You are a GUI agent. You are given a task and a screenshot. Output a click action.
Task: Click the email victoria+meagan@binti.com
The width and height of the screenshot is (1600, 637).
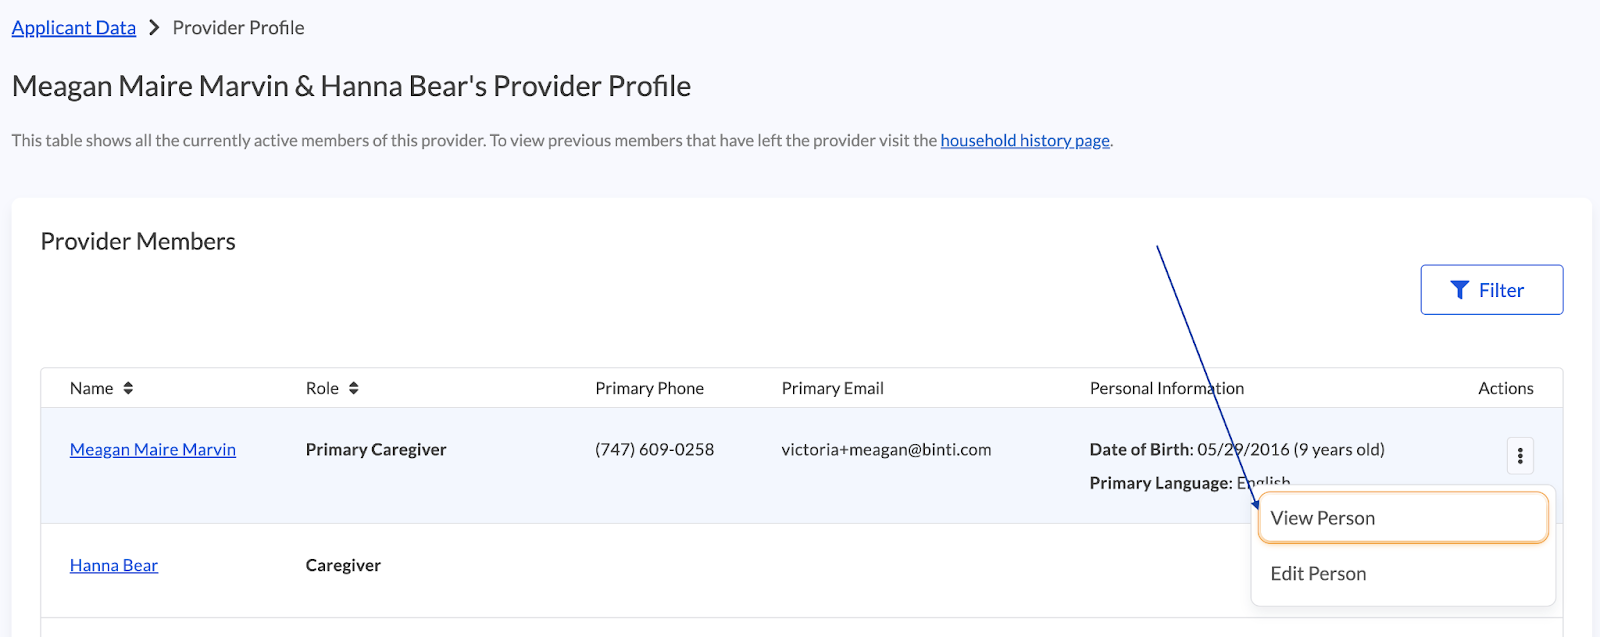pos(886,450)
